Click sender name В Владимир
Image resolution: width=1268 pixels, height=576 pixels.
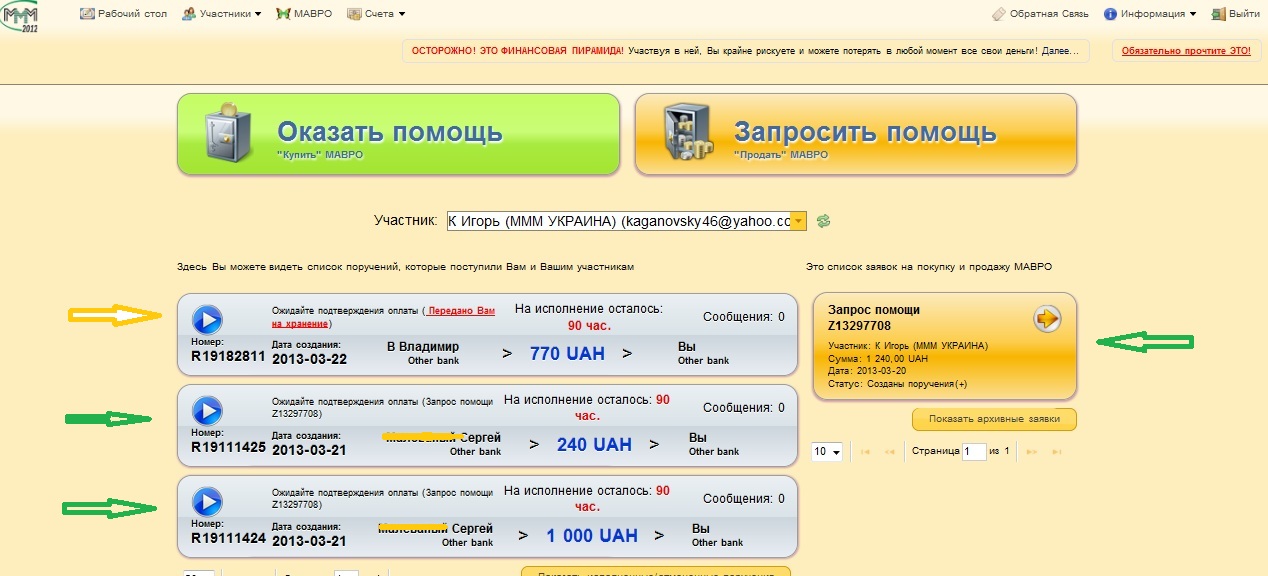(423, 346)
